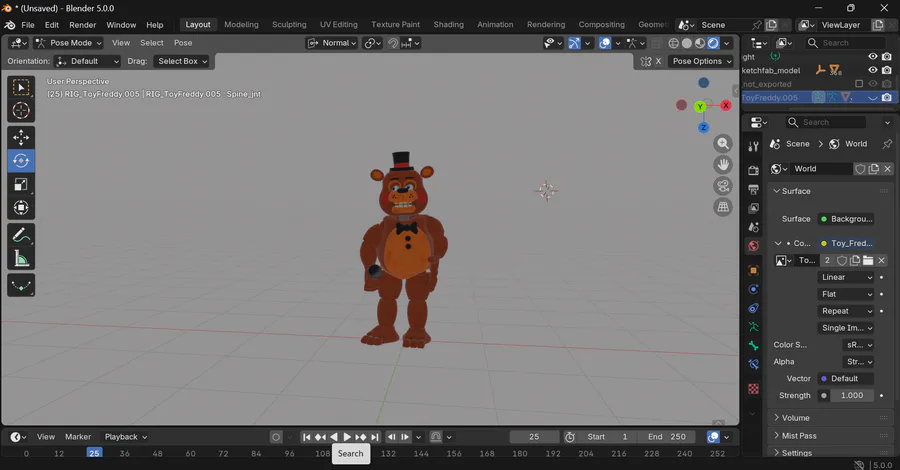This screenshot has width=900, height=470.
Task: Click the Background surface shader button
Action: [845, 219]
